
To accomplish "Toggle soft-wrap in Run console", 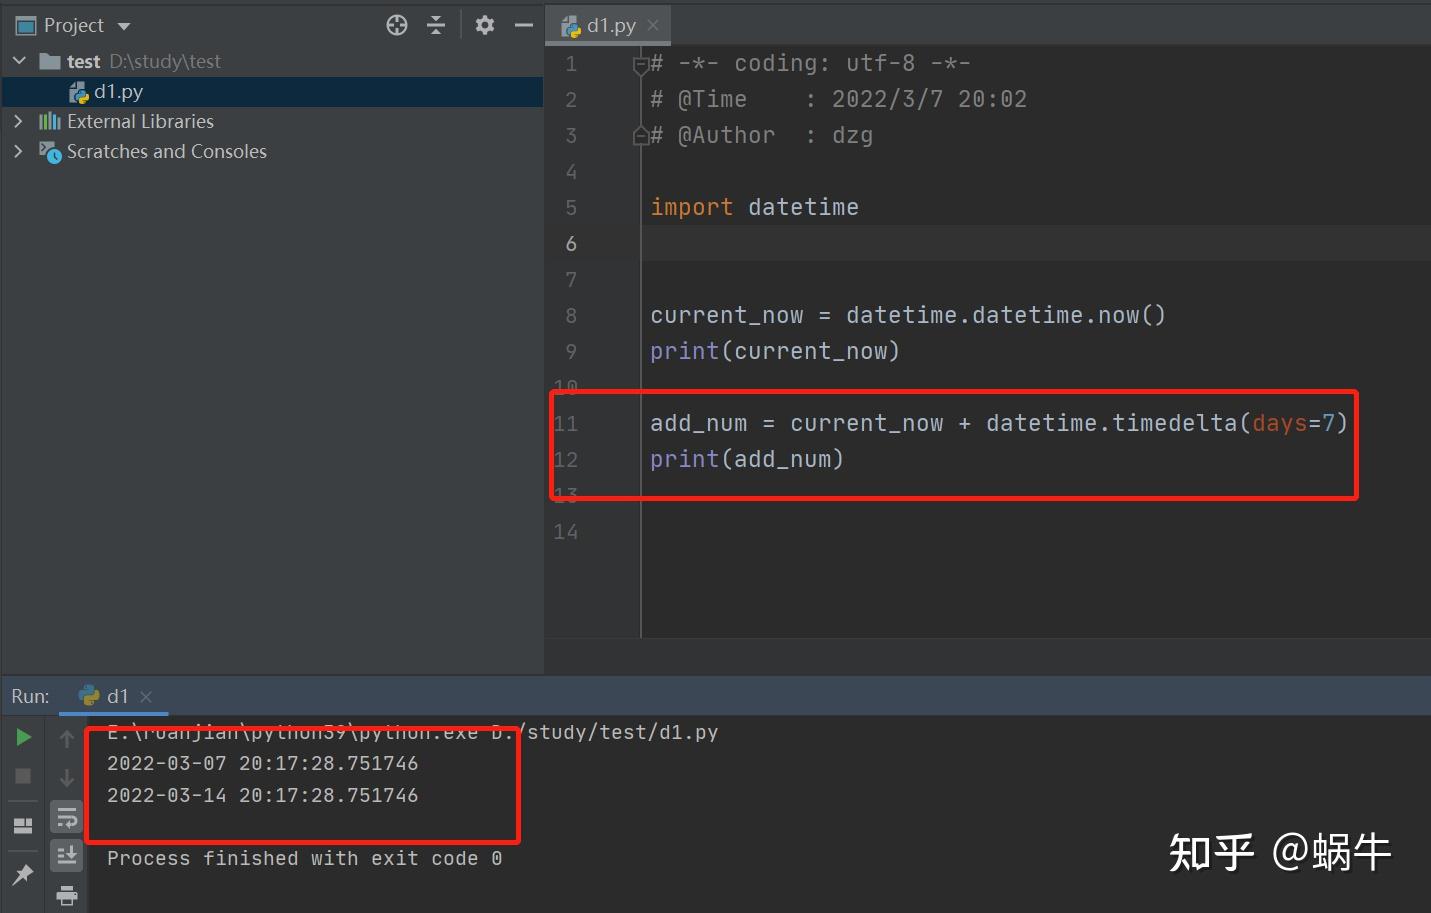I will [x=67, y=817].
